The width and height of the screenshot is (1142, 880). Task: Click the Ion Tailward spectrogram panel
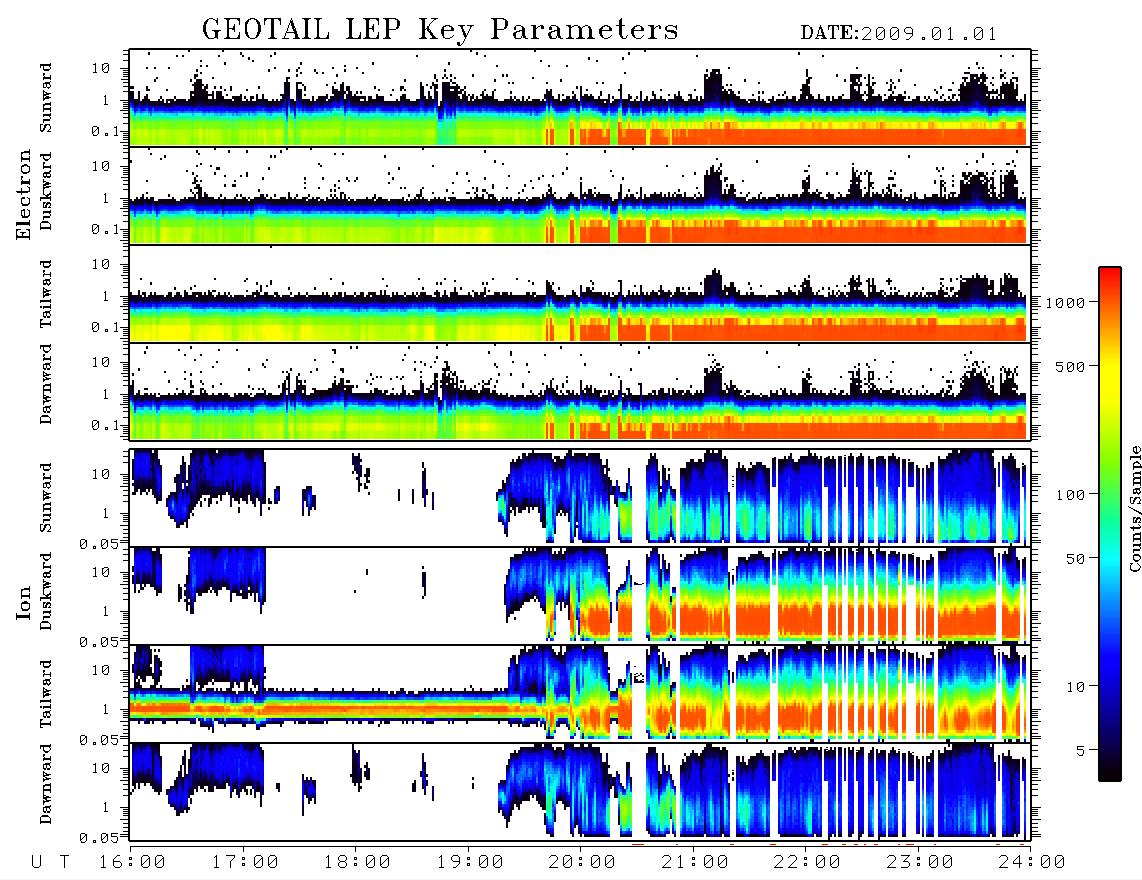tap(580, 694)
